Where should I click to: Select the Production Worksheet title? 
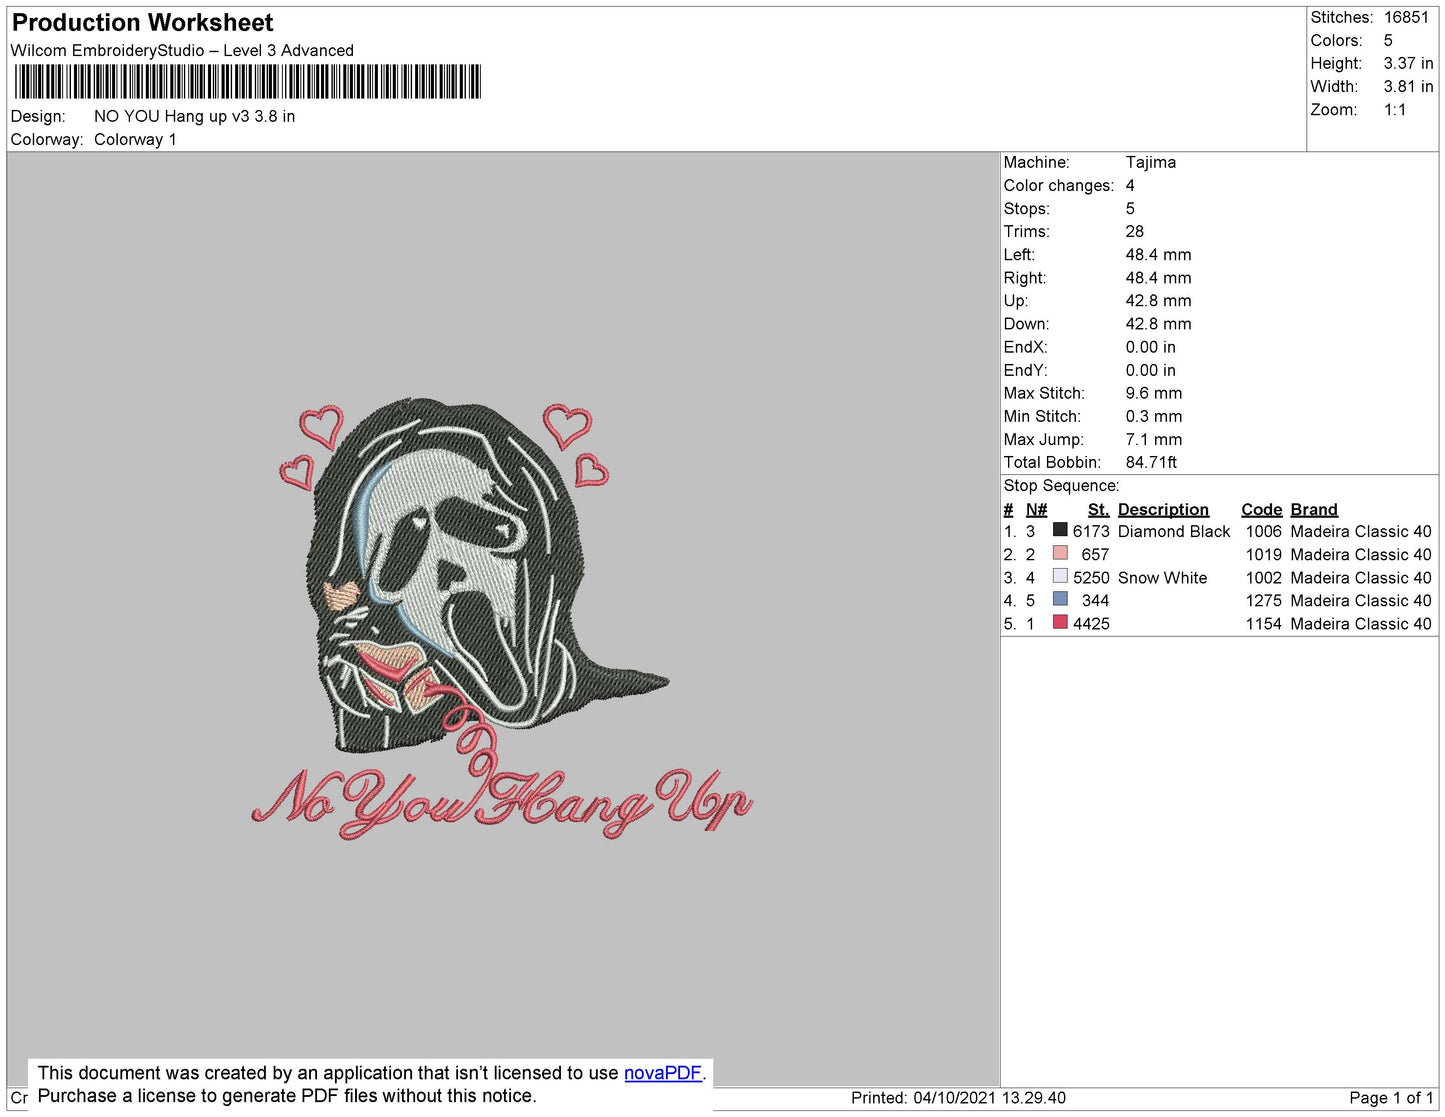coord(142,23)
